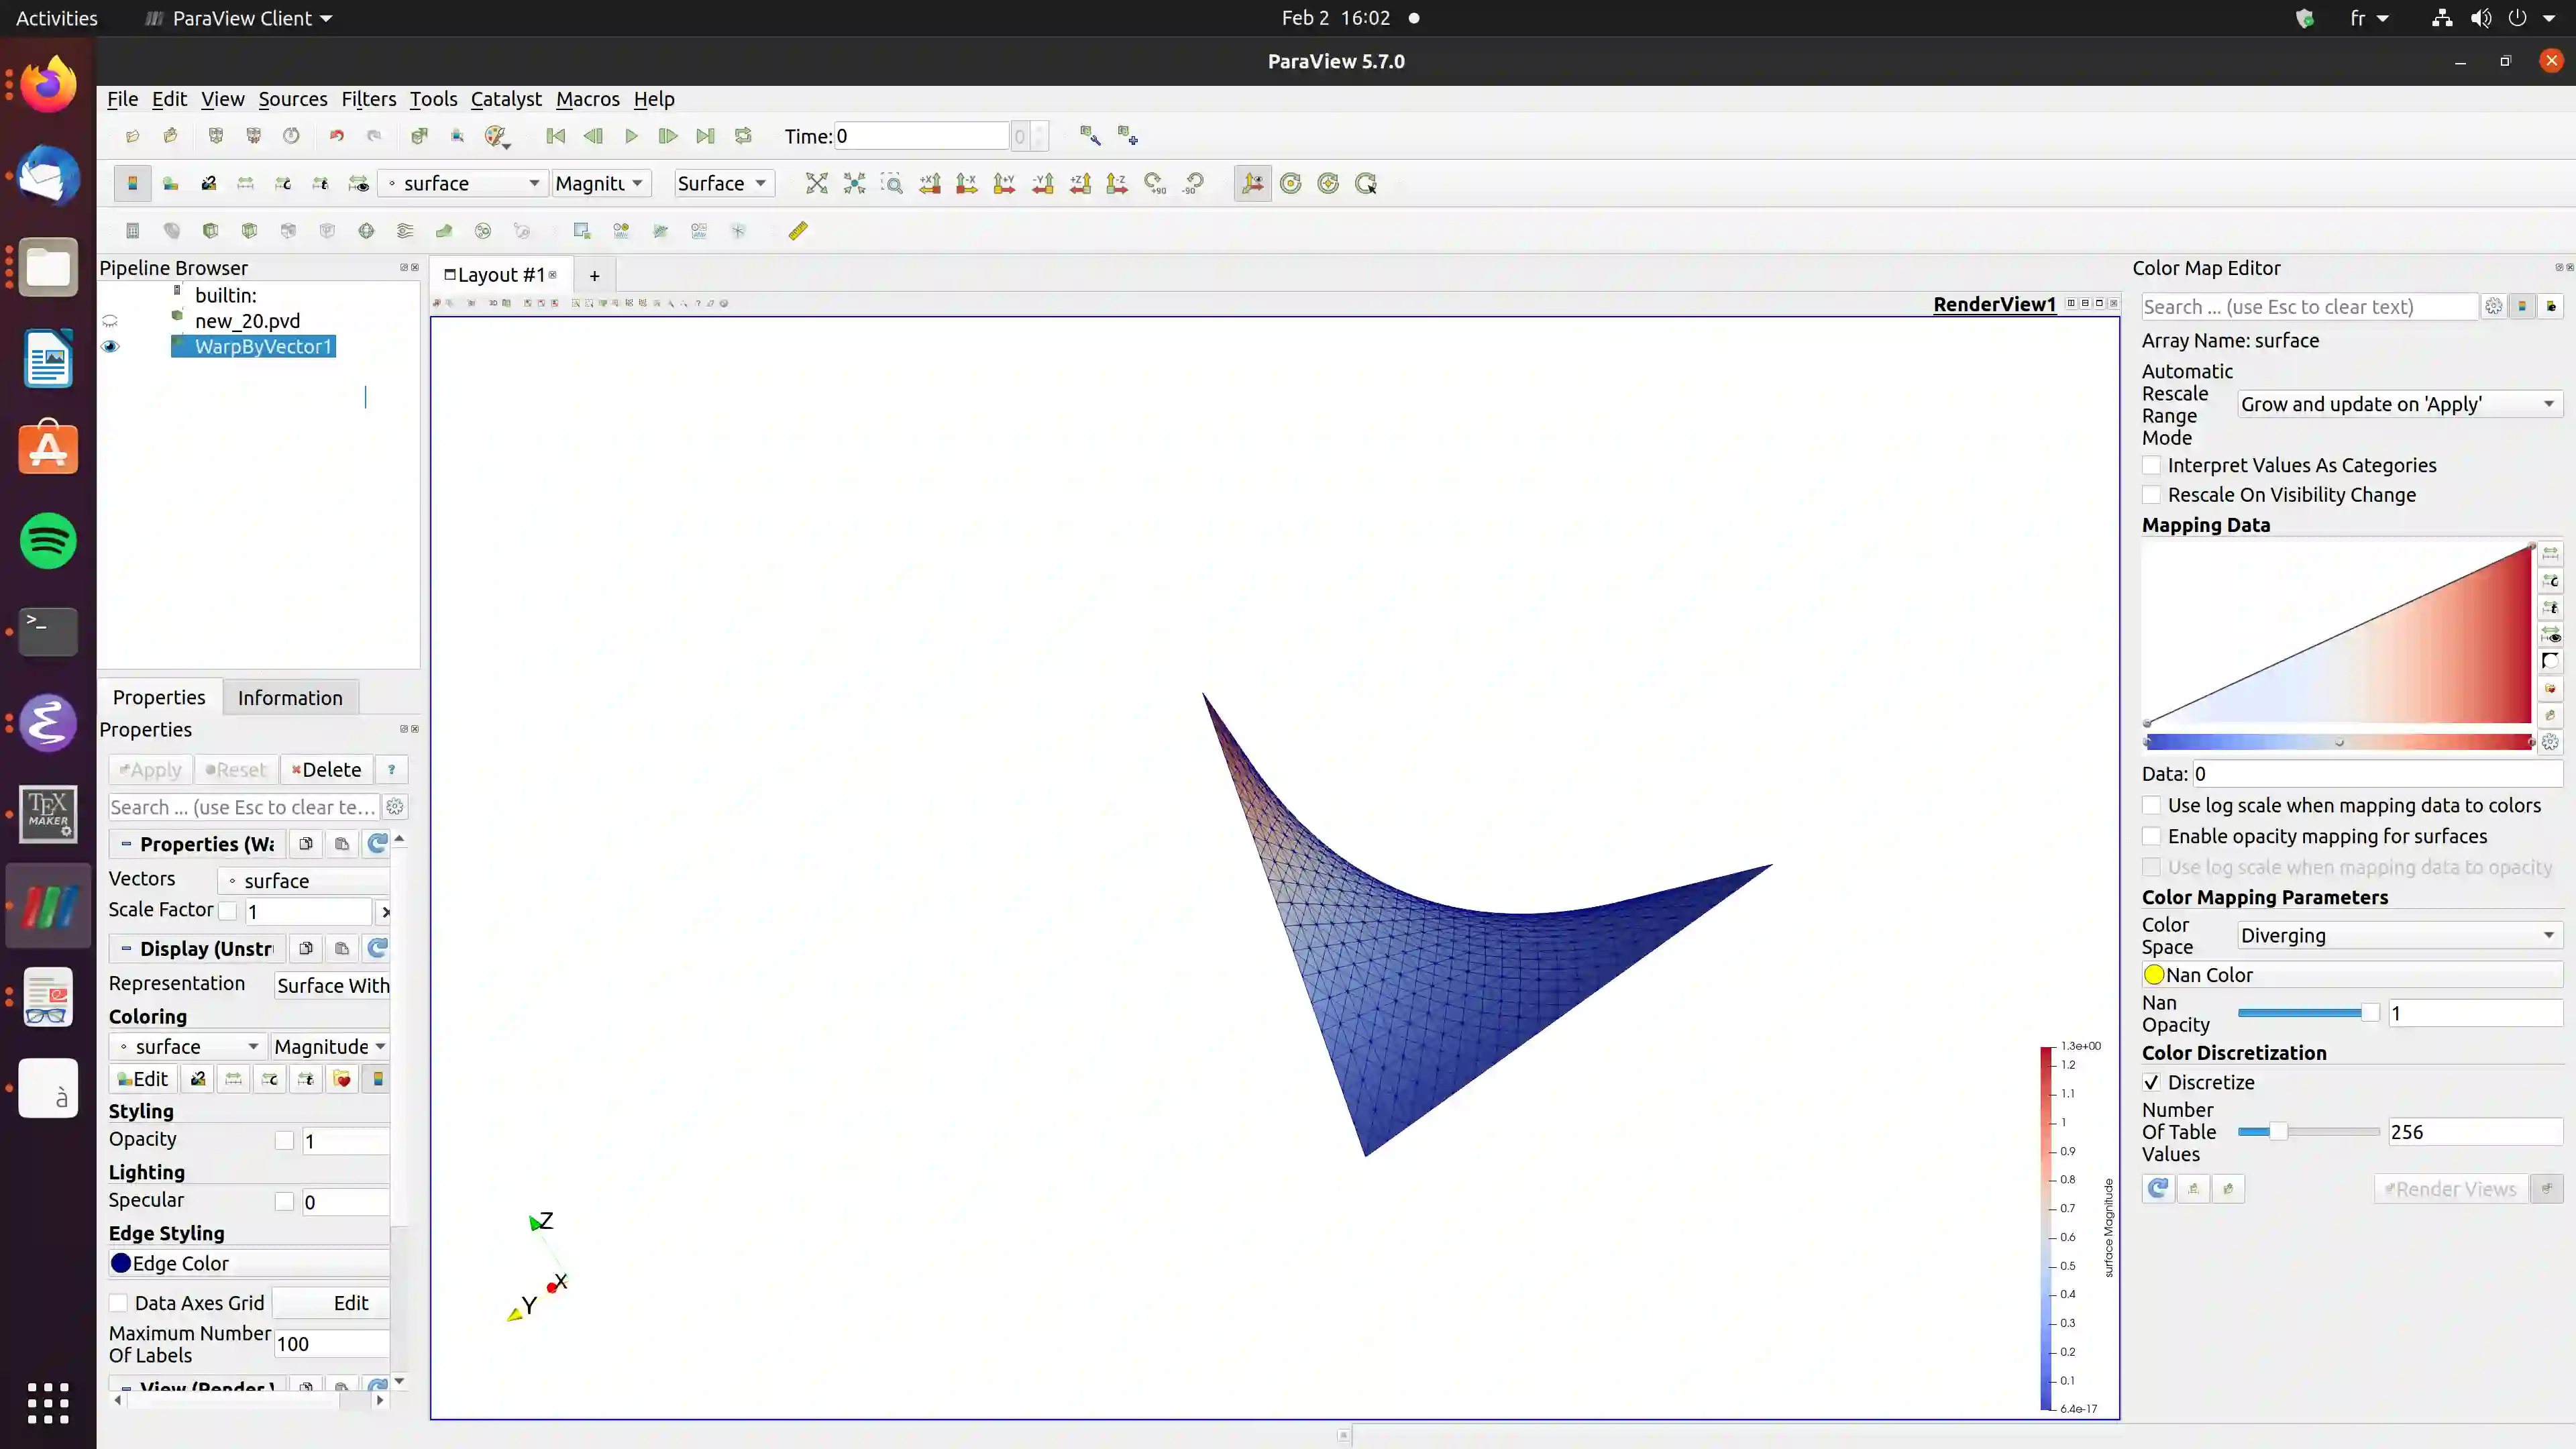
Task: Reset the camera to fit data
Action: point(816,183)
